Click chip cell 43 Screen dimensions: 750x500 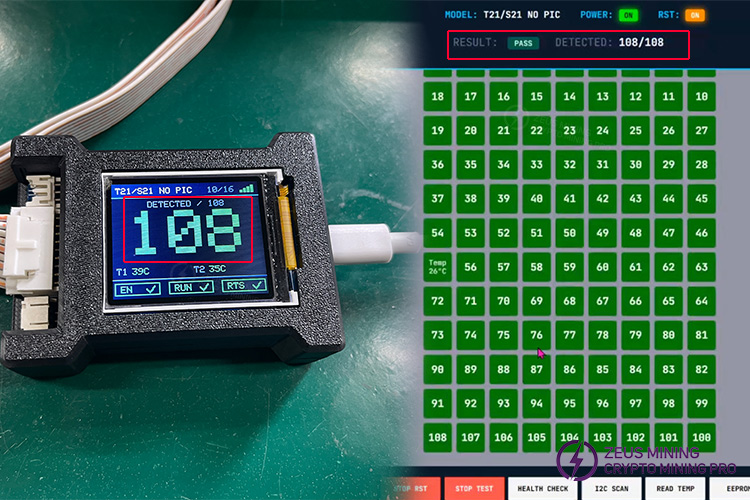(x=635, y=199)
